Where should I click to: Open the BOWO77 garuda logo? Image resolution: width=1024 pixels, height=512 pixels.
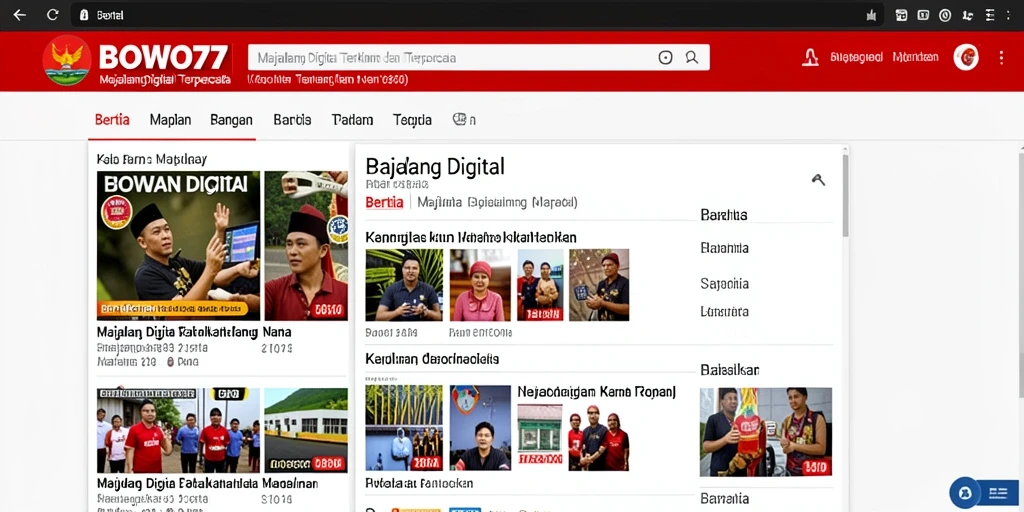(x=67, y=60)
